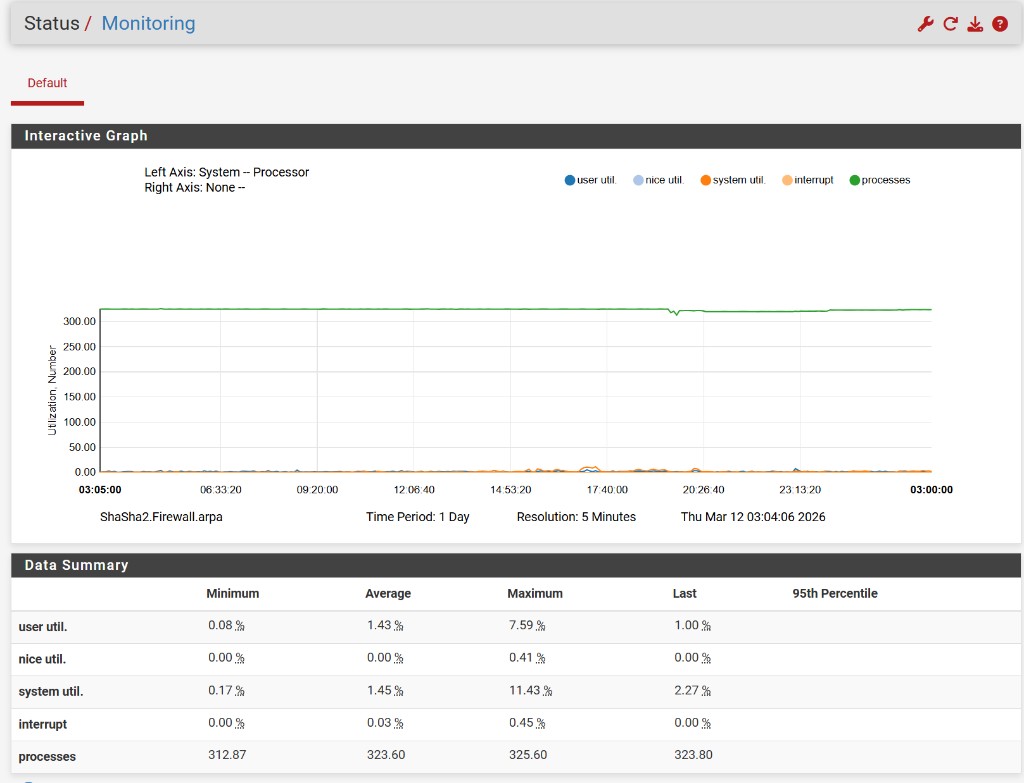Viewport: 1024px width, 783px height.
Task: Select the Default tab
Action: (x=47, y=83)
